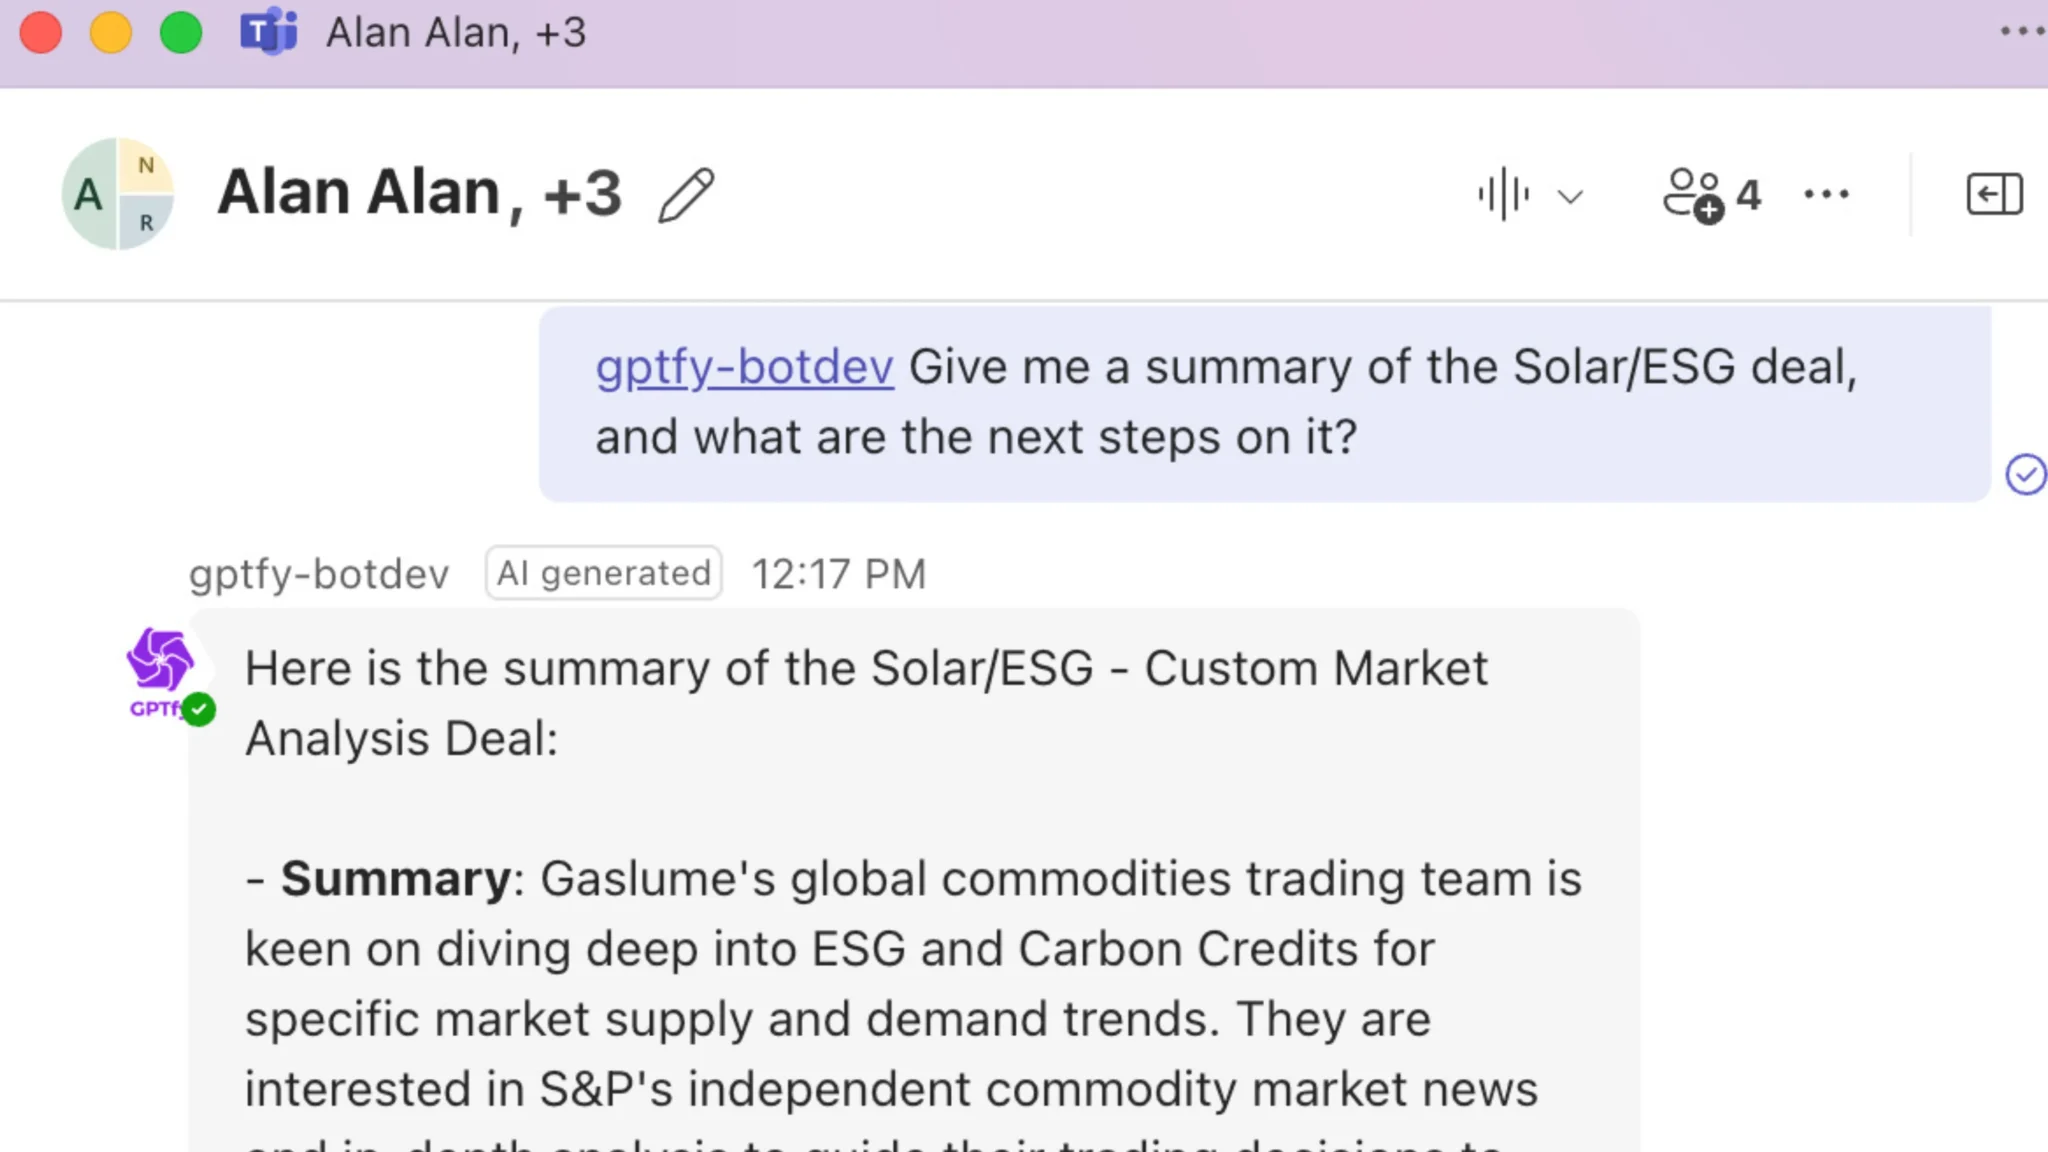
Task: Expand the chevron beside the audio icon
Action: point(1571,197)
